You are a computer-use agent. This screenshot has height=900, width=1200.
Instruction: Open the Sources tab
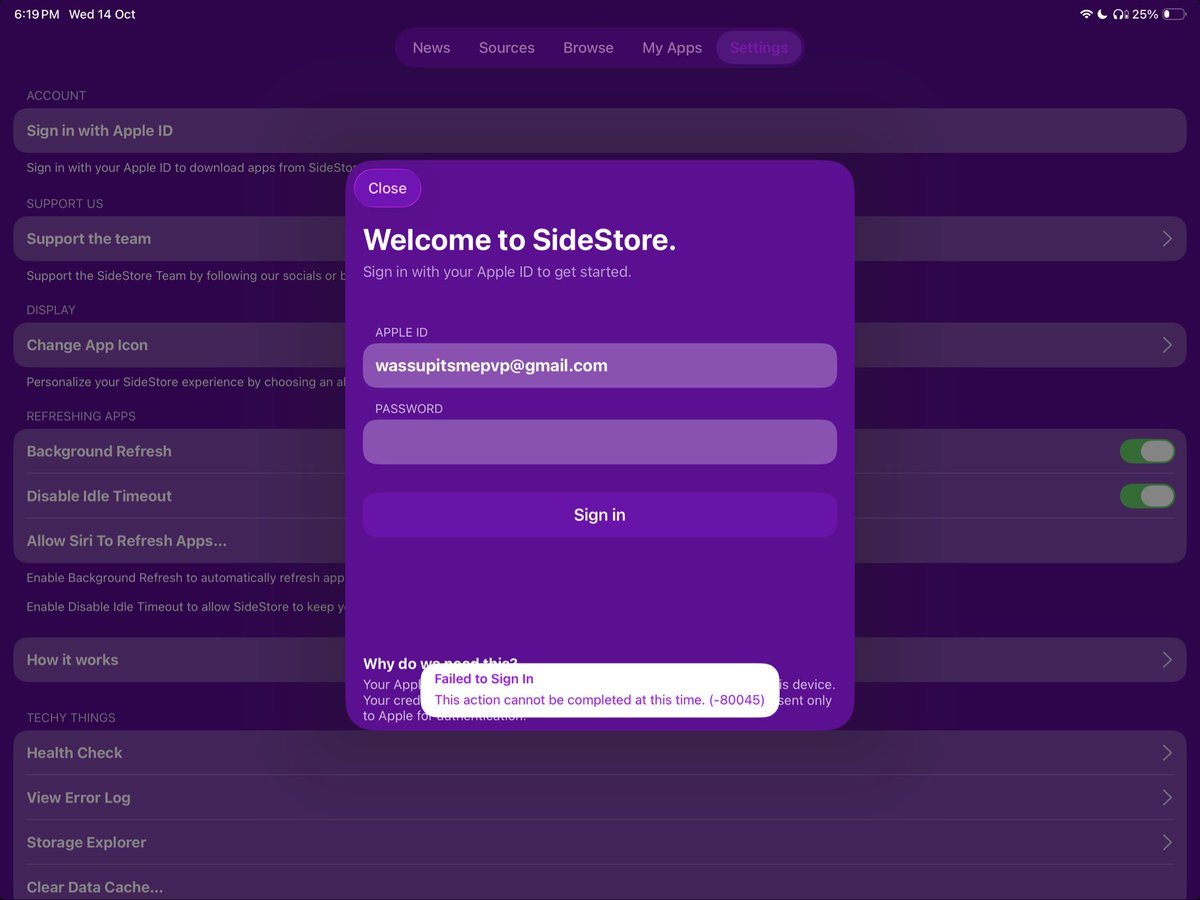(x=507, y=47)
